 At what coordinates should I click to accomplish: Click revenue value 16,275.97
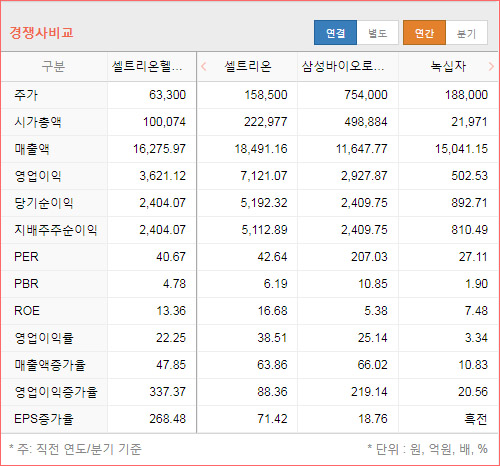(x=159, y=149)
